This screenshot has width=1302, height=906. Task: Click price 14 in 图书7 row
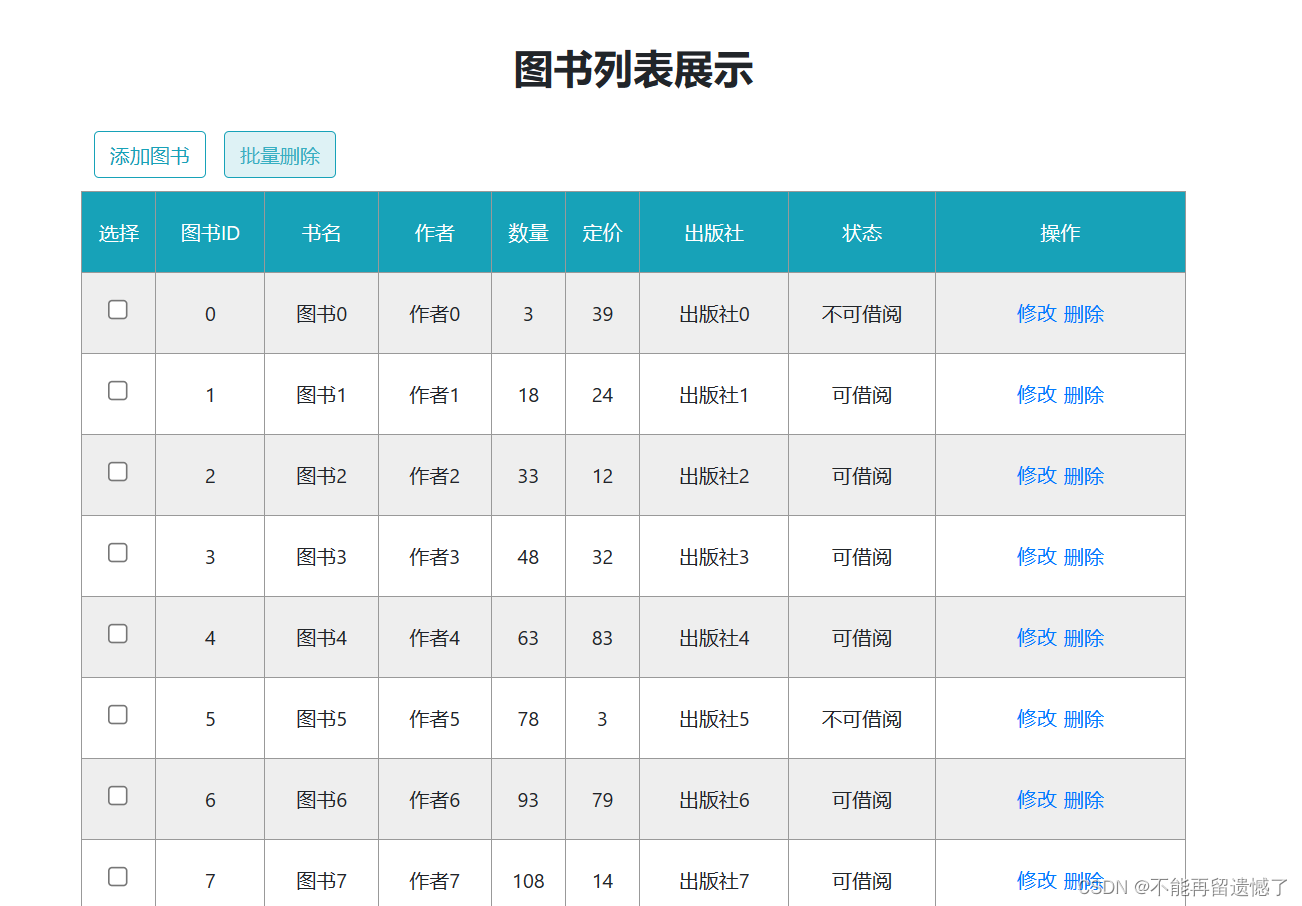pos(603,881)
